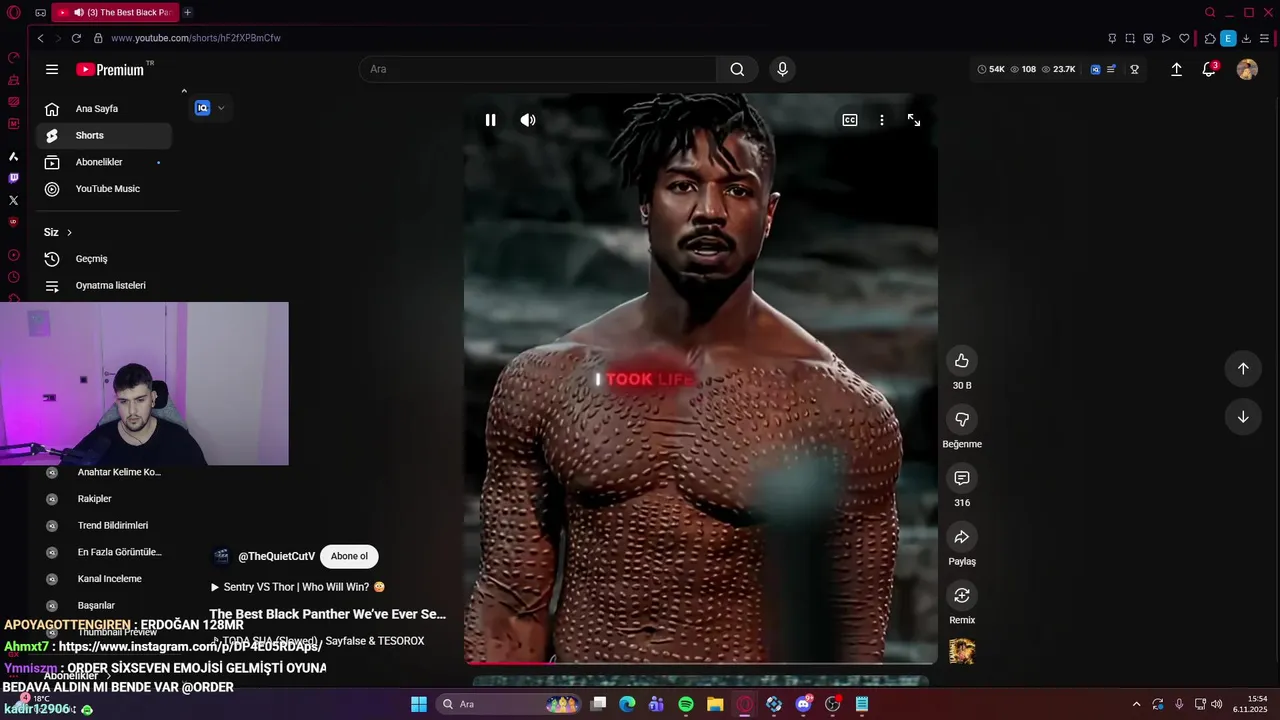Open Ana Sayfa in sidebar
The height and width of the screenshot is (720, 1280).
[x=104, y=109]
